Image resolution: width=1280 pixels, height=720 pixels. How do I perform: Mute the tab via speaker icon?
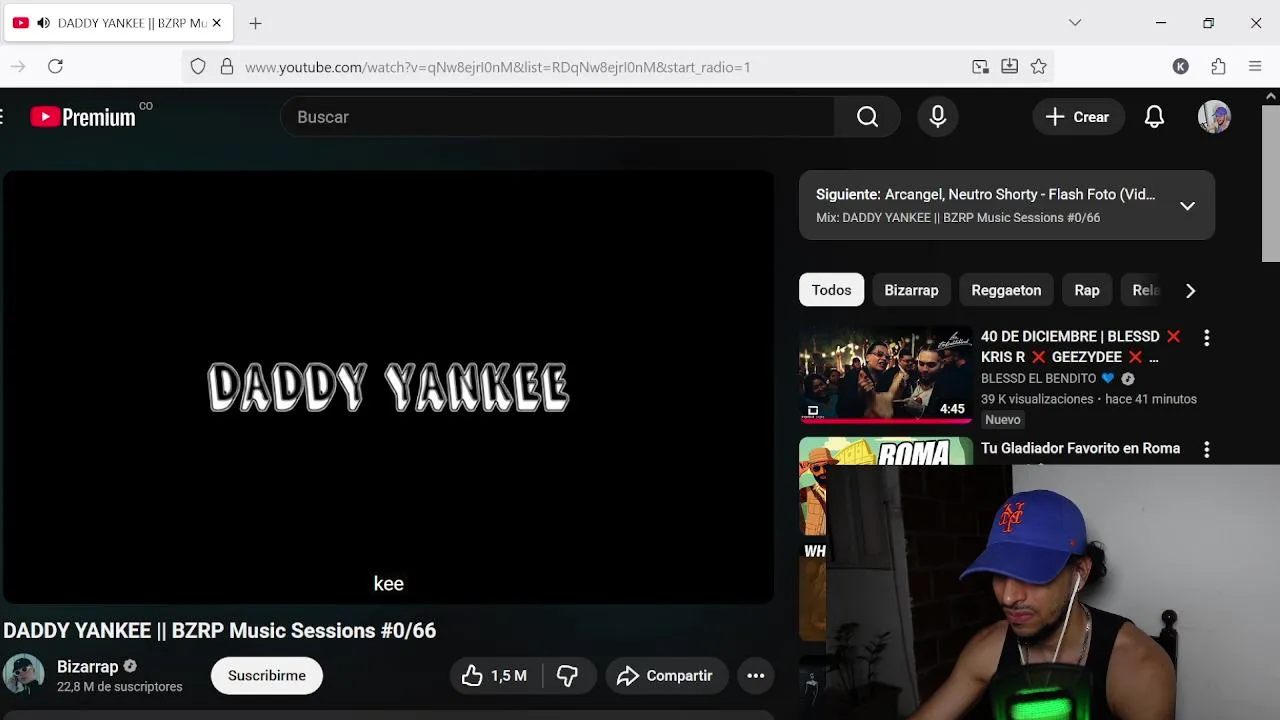point(43,23)
